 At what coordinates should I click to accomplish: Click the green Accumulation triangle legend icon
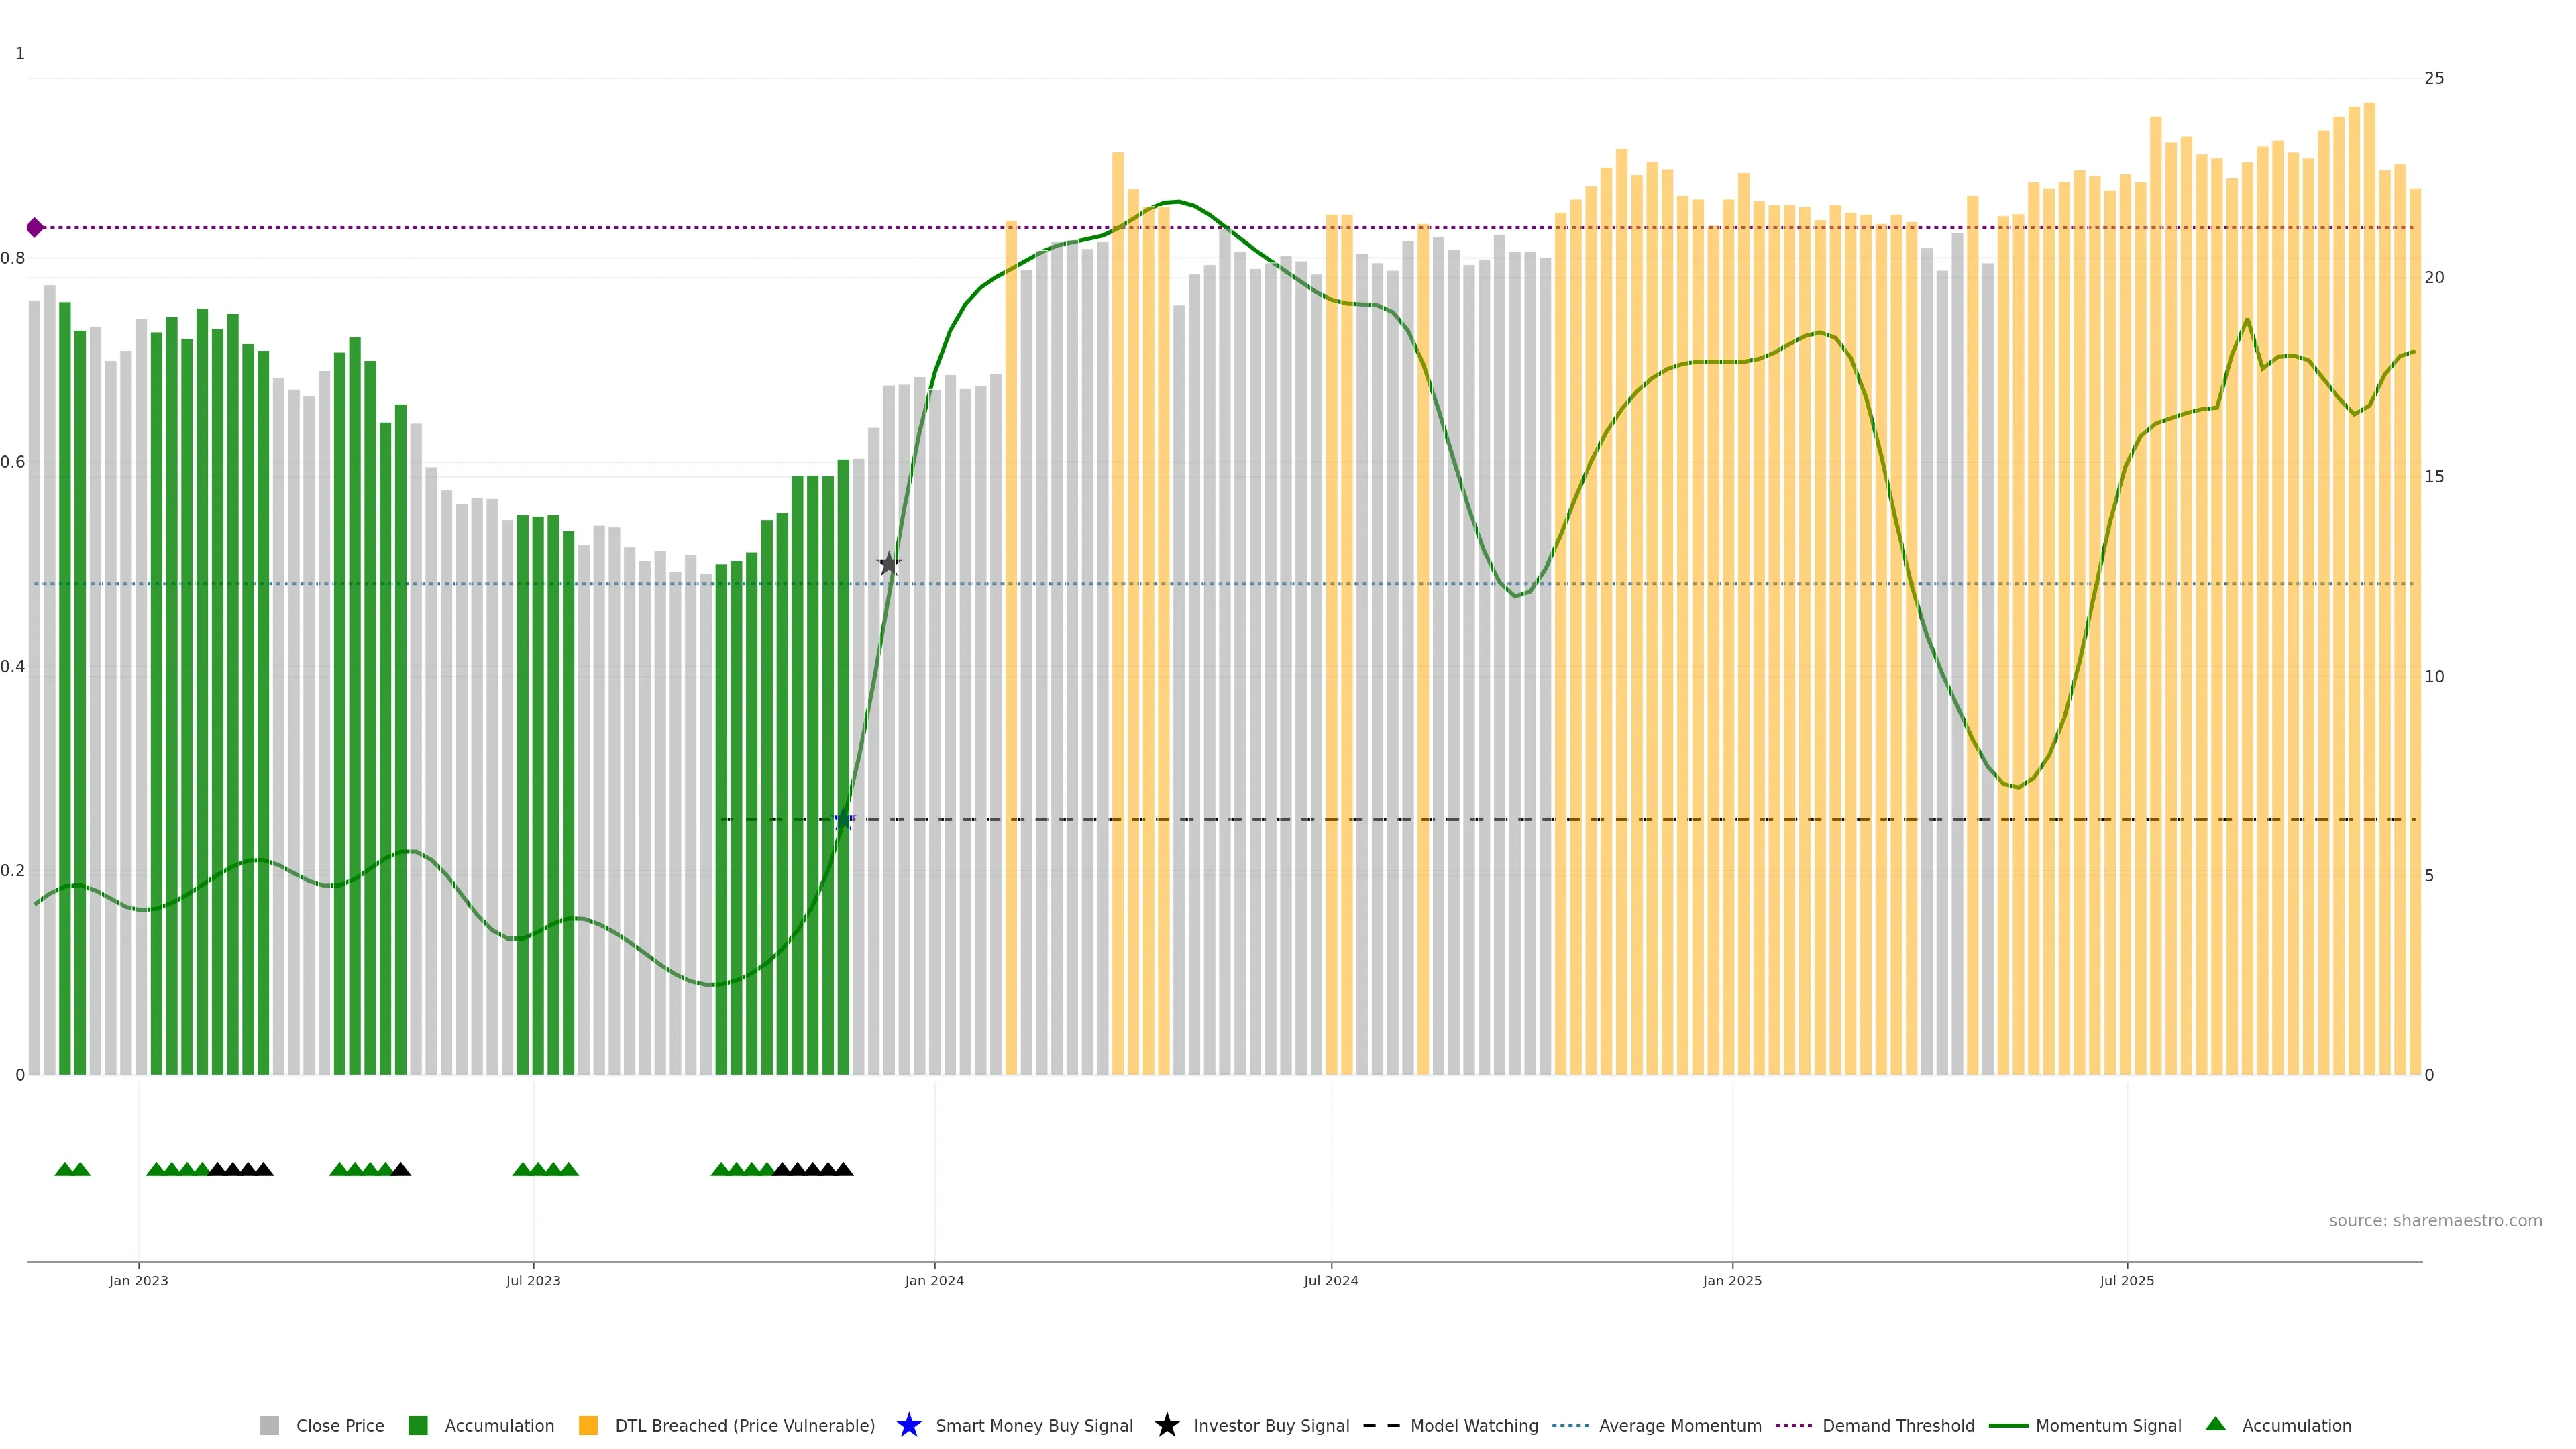tap(2215, 1424)
